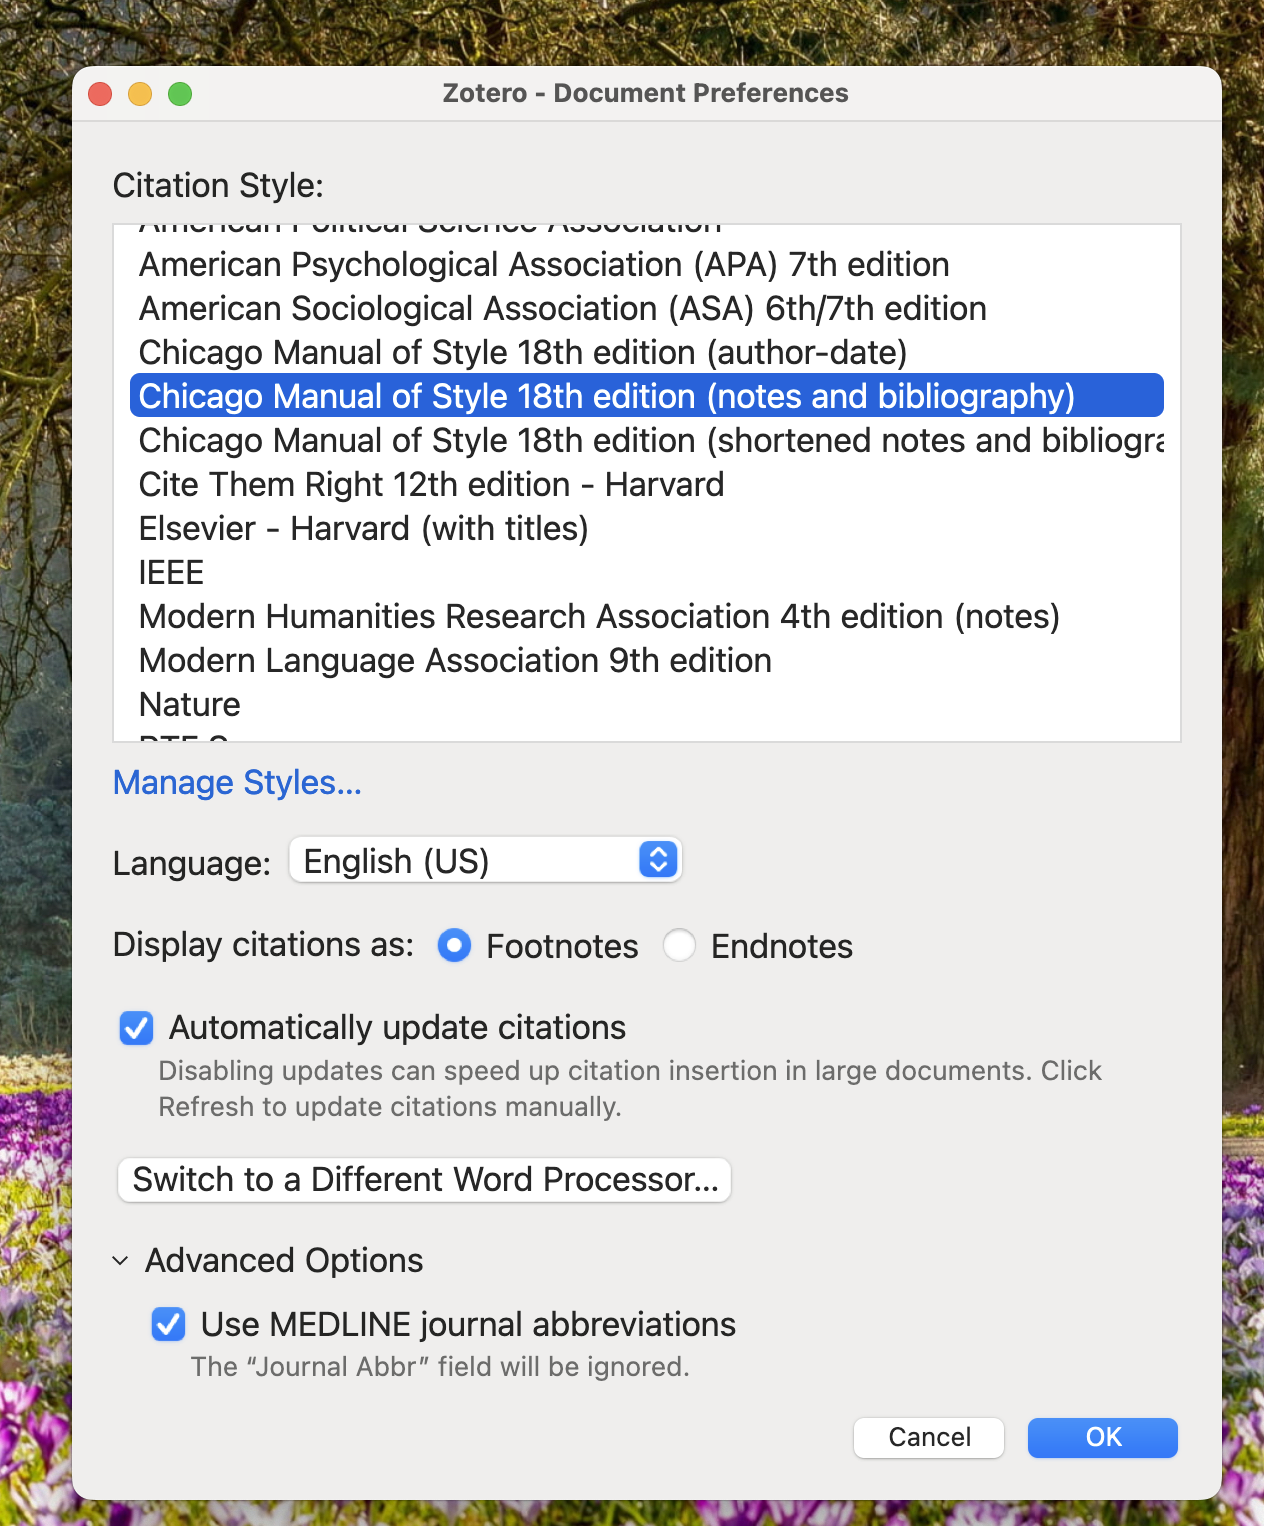Select American Psychological Association (APA) 7th edition
This screenshot has width=1264, height=1526.
click(647, 265)
